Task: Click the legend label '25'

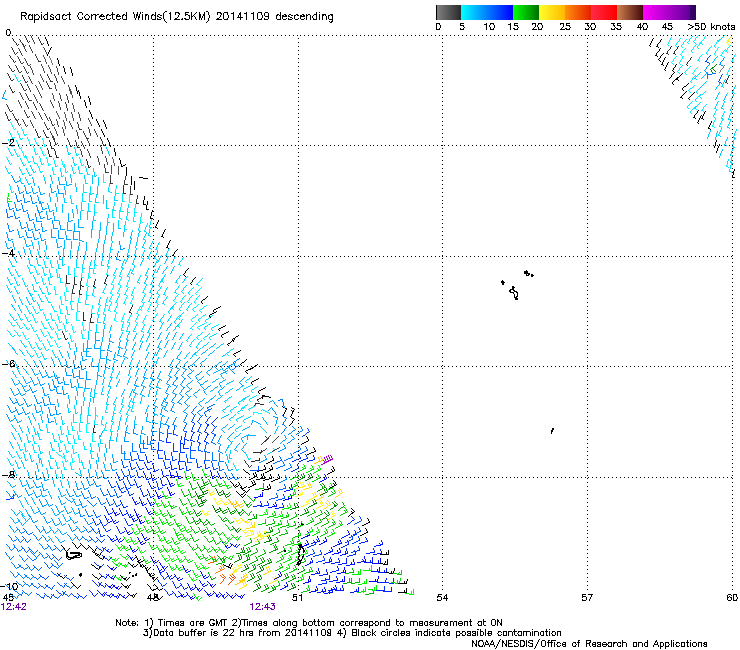Action: pyautogui.click(x=565, y=27)
